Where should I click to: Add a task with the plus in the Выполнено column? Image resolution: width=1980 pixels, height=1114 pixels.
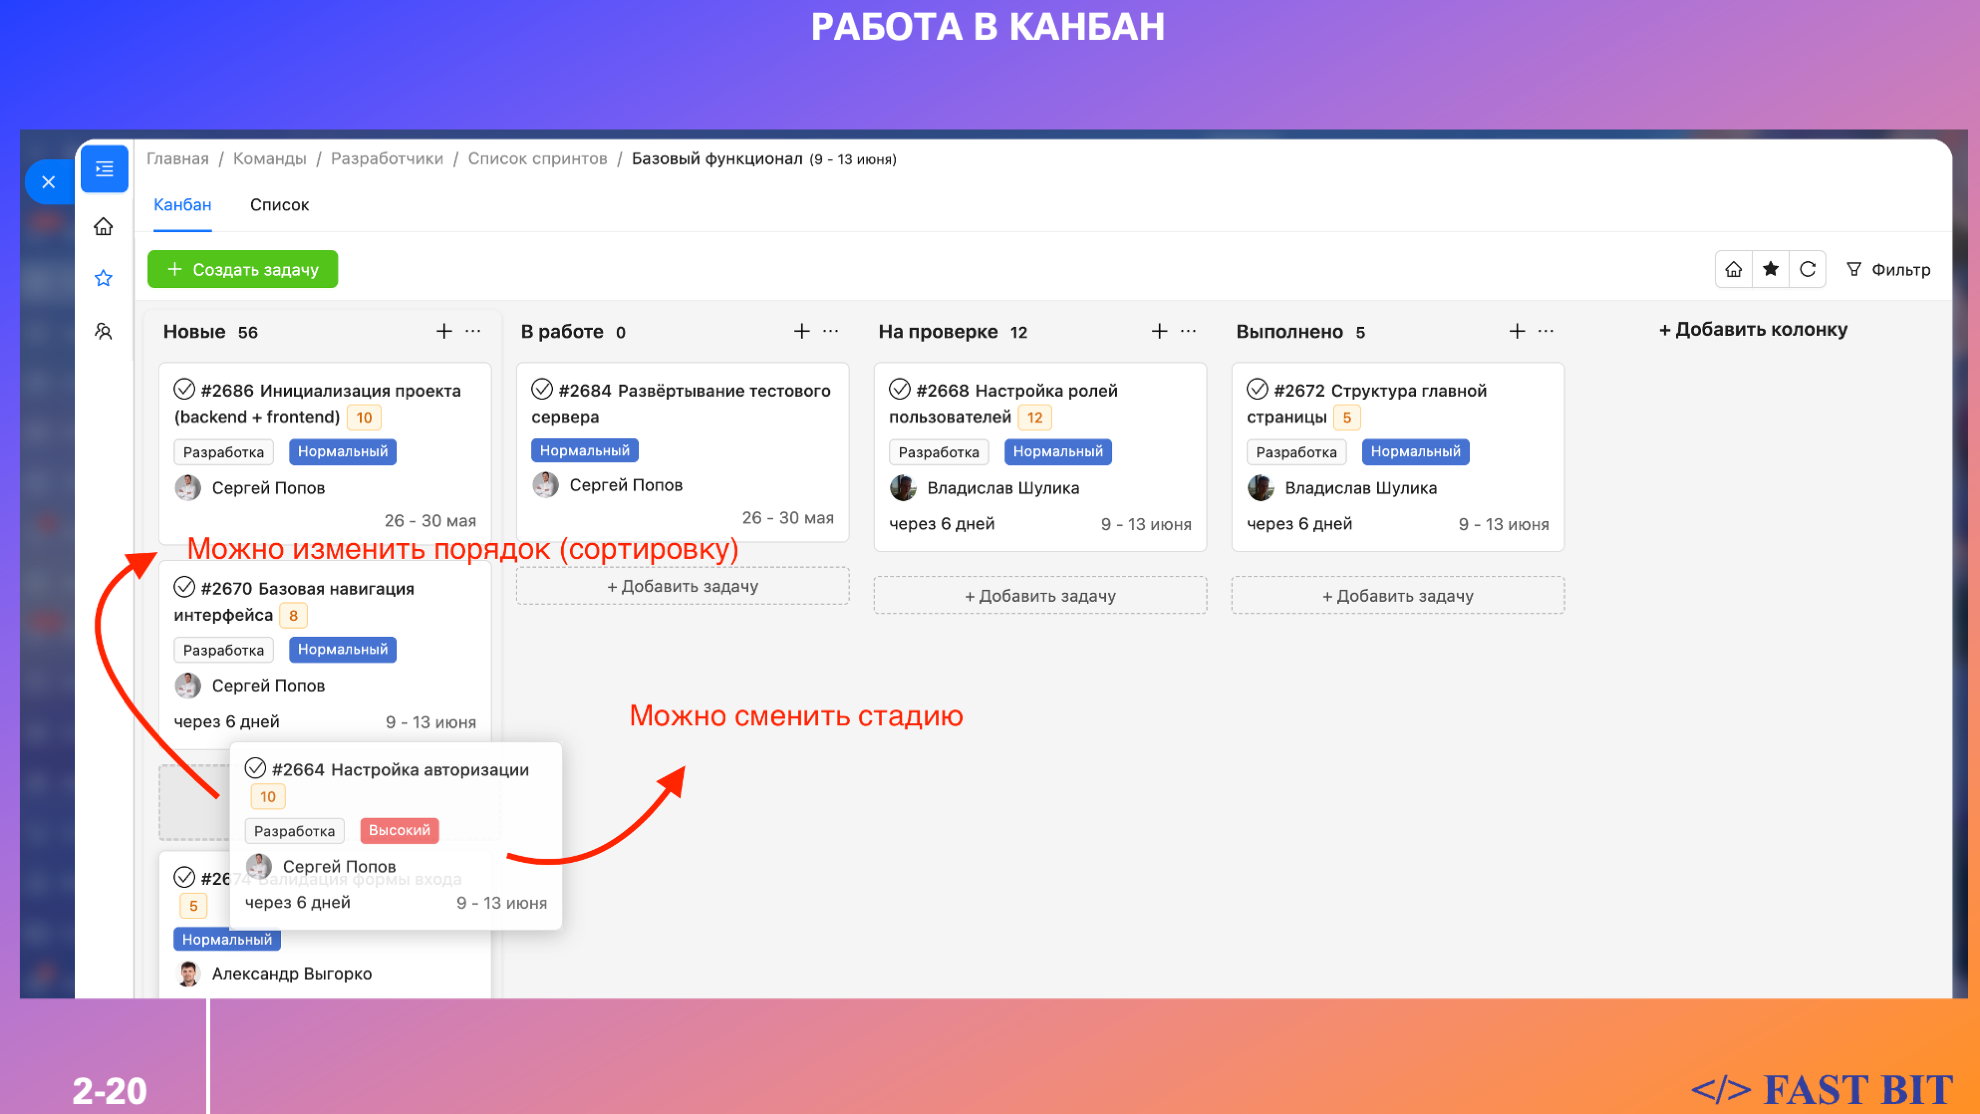click(x=1517, y=331)
